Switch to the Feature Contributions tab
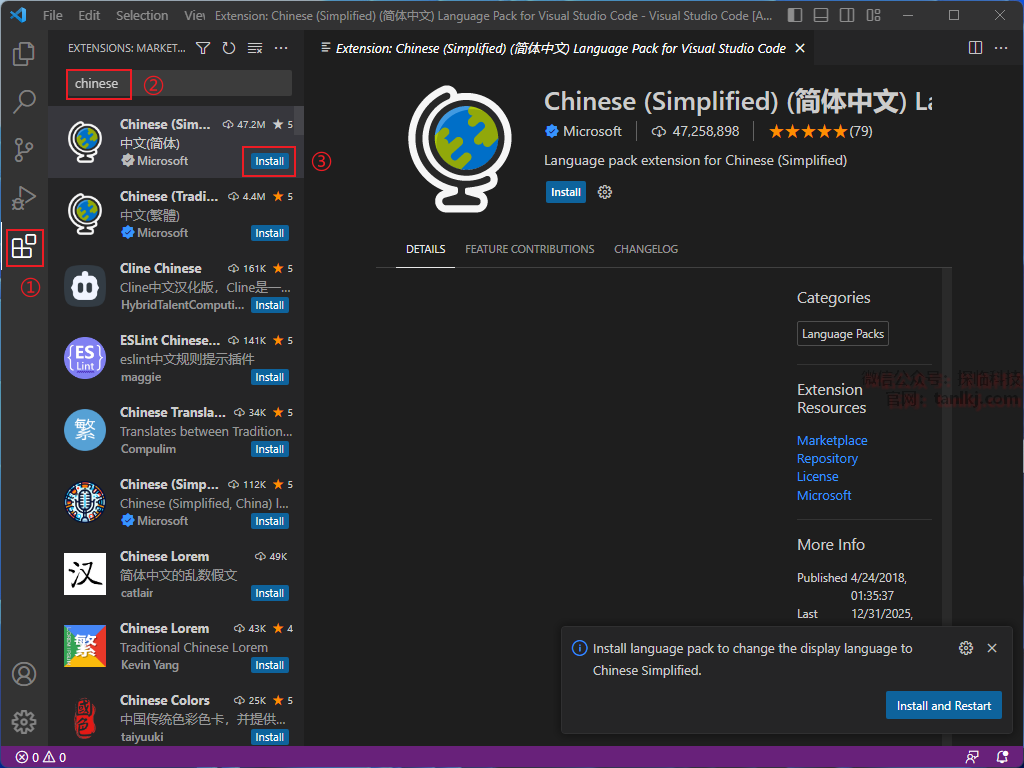Screen dimensions: 1024x768 529,249
